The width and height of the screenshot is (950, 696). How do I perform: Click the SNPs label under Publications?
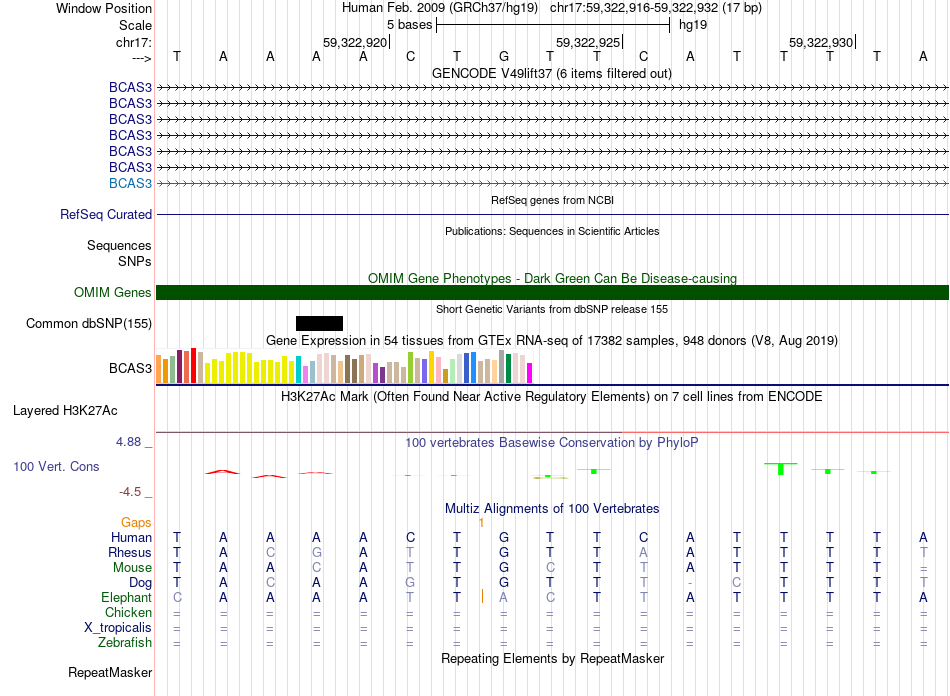pos(135,261)
